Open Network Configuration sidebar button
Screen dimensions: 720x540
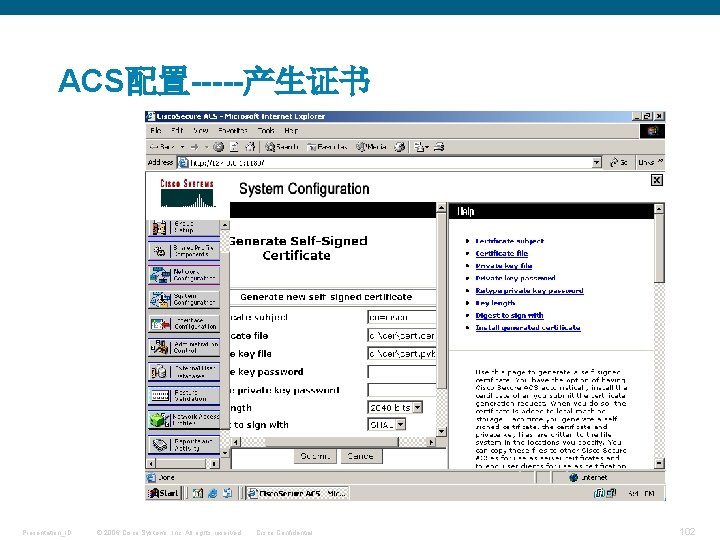[x=184, y=275]
